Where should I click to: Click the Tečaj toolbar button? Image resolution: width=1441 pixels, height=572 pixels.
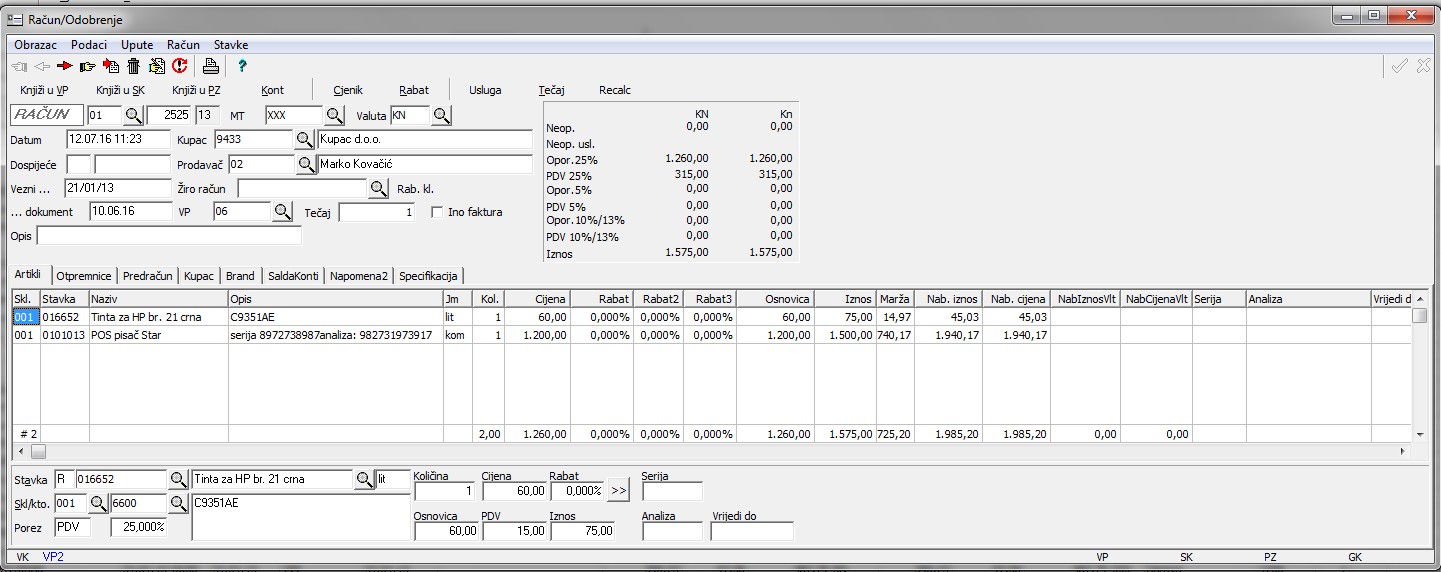click(x=551, y=90)
